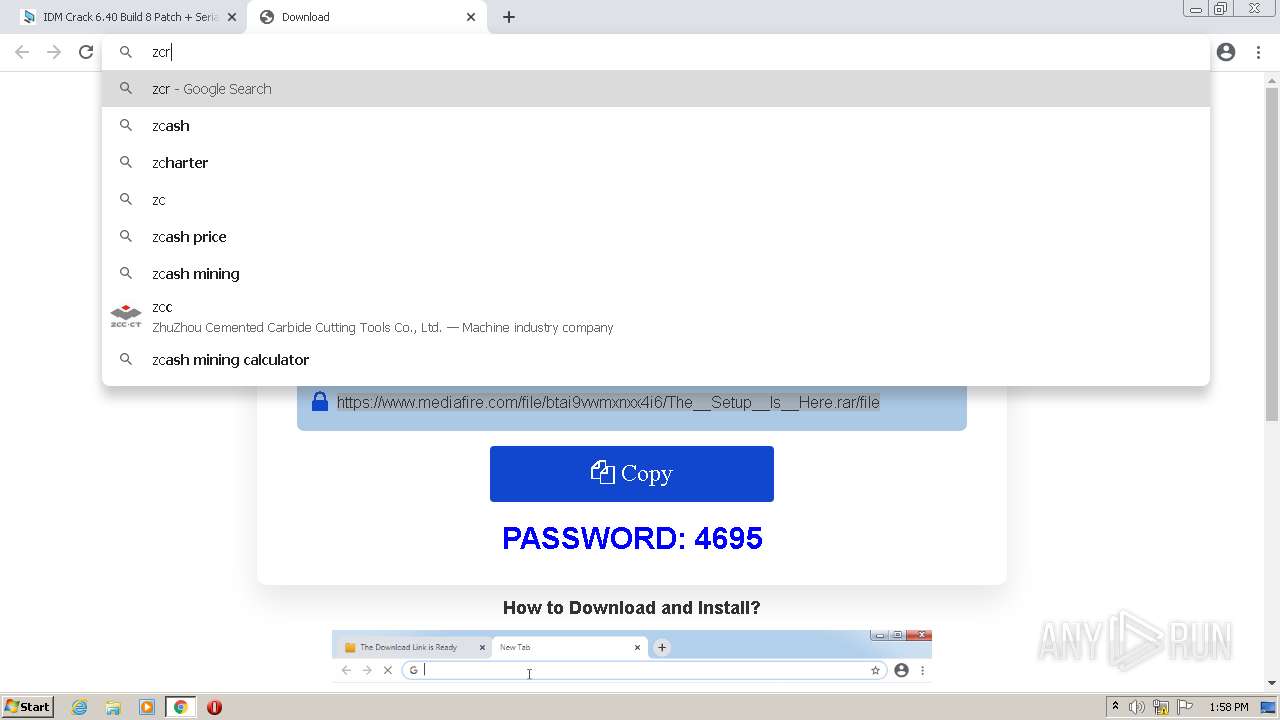Close the IDM Crack tab
This screenshot has width=1280, height=720.
pos(232,17)
